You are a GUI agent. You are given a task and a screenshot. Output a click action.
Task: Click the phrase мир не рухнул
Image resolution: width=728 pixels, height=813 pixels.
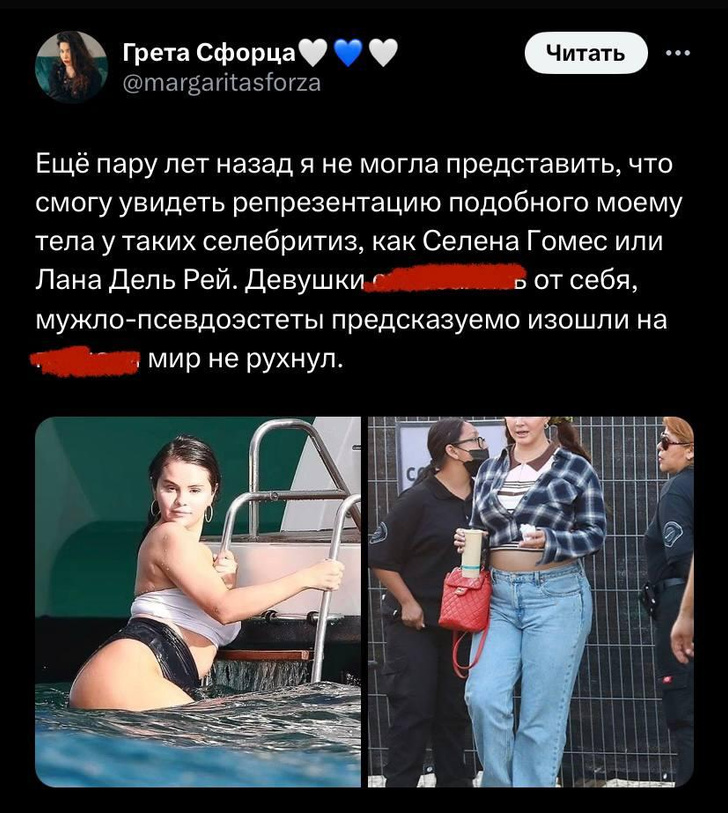(246, 359)
